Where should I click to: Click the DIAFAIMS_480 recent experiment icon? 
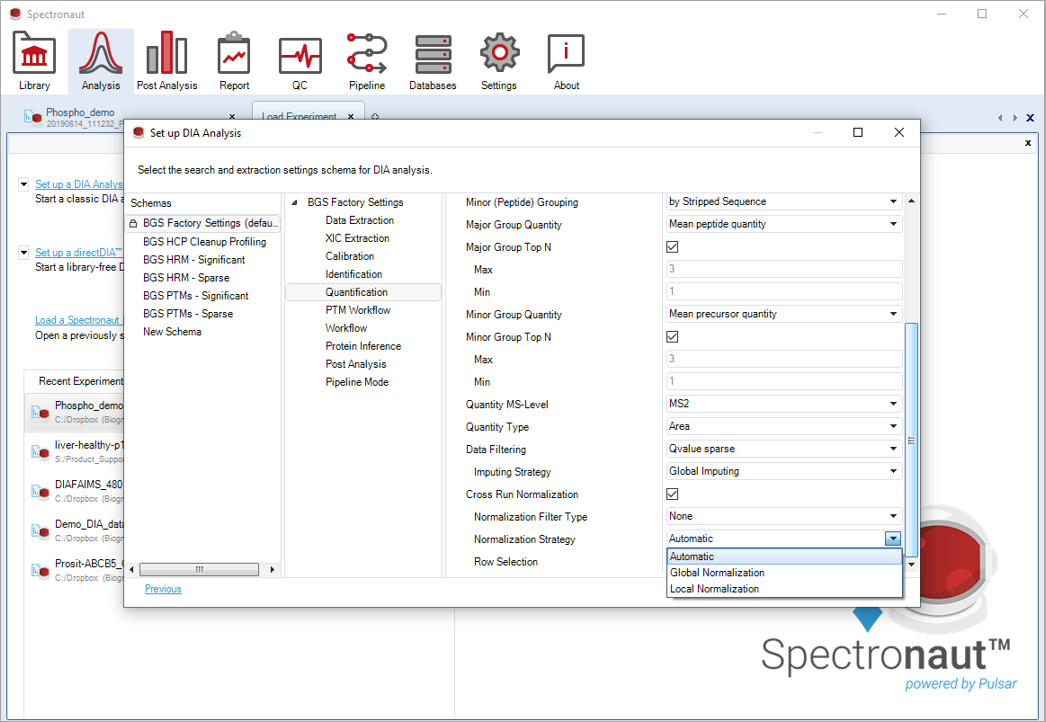[41, 491]
